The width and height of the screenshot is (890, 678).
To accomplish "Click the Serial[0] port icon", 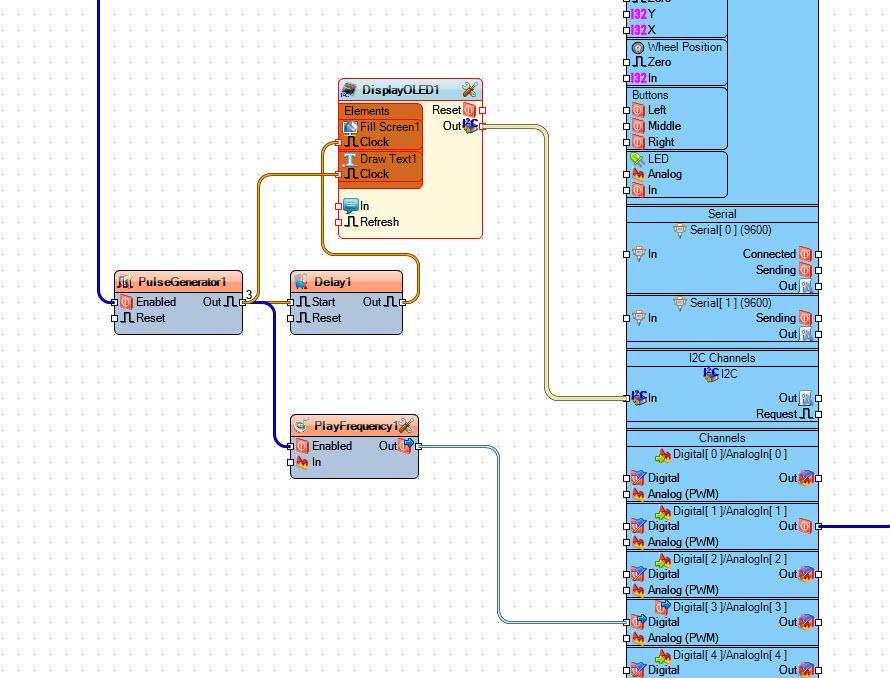I will coord(680,230).
